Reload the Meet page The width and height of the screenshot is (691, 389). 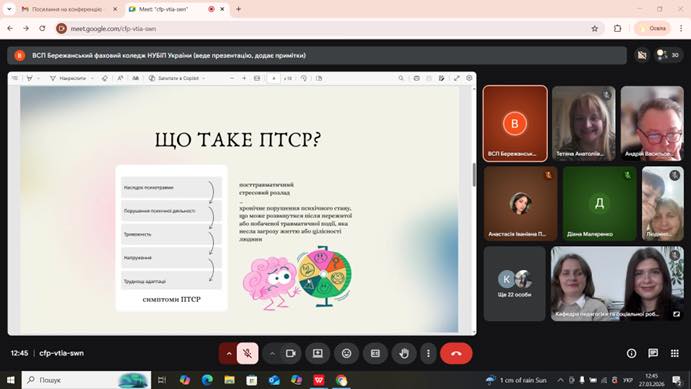[x=42, y=28]
